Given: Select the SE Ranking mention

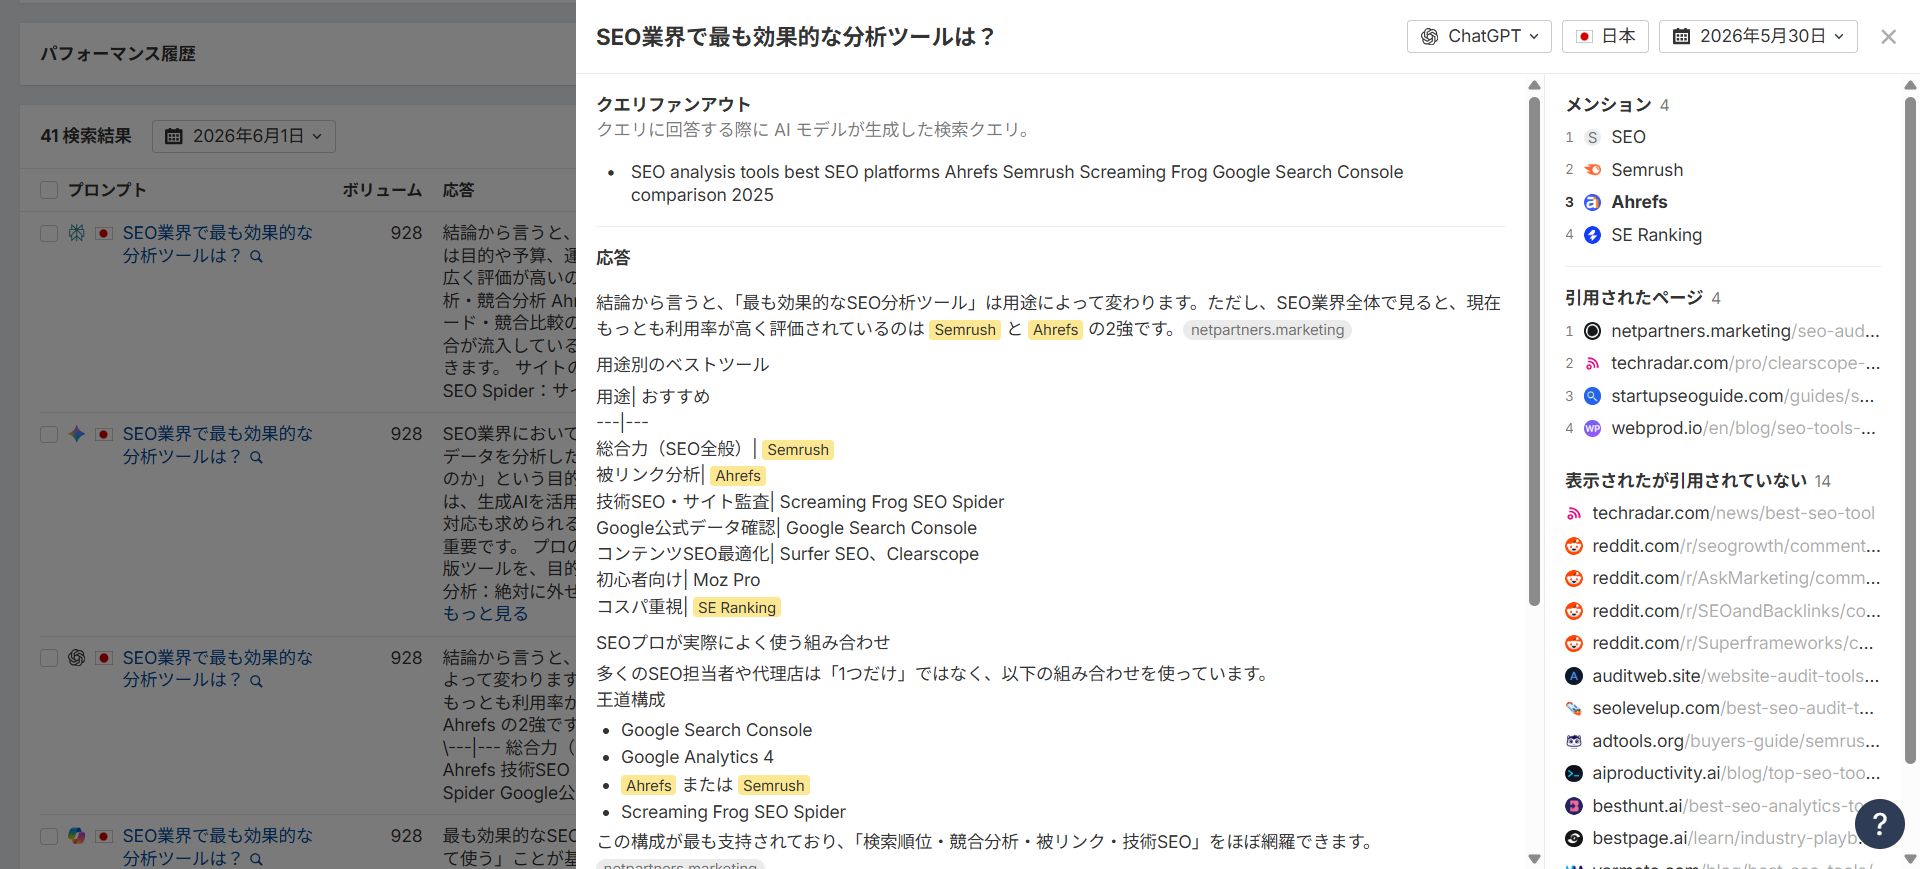Looking at the screenshot, I should coord(1656,235).
